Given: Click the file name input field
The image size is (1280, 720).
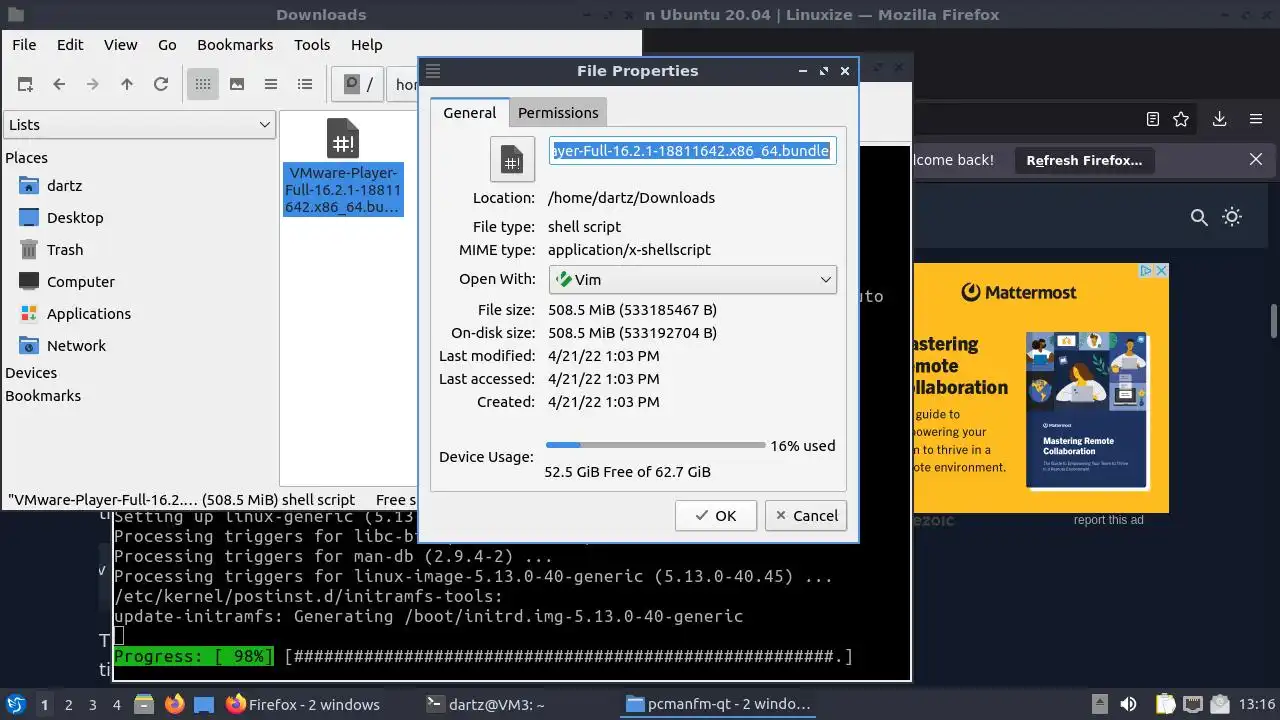Looking at the screenshot, I should pos(692,150).
